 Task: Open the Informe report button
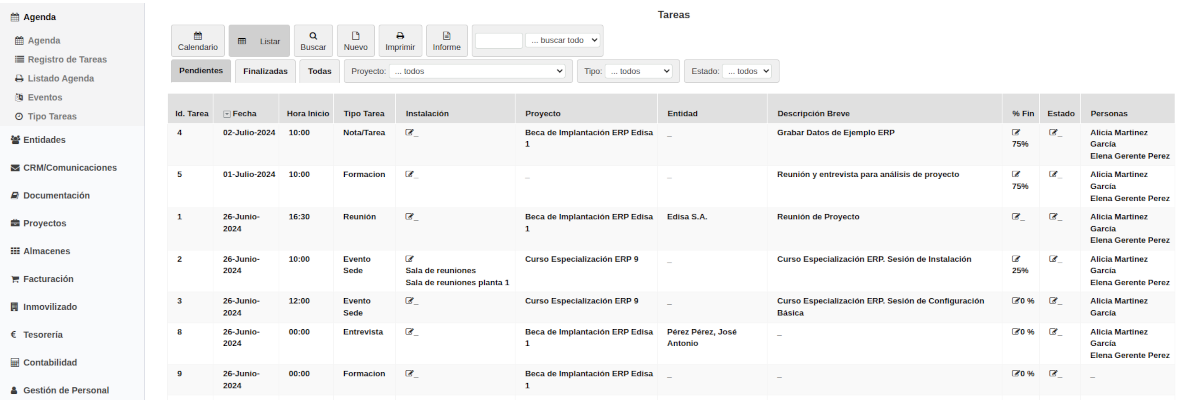(446, 41)
